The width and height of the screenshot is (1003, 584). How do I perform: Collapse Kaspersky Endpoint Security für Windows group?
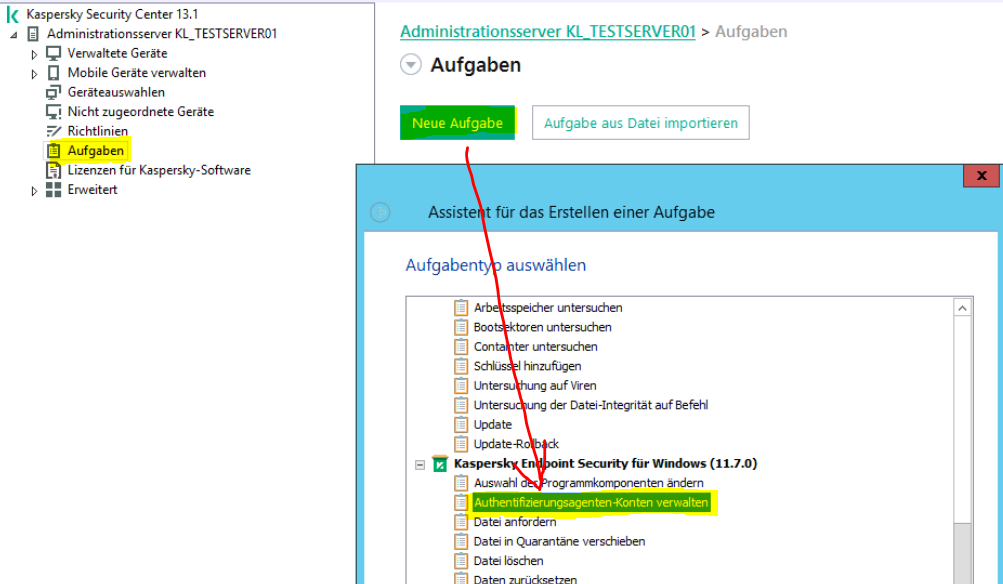click(x=420, y=464)
